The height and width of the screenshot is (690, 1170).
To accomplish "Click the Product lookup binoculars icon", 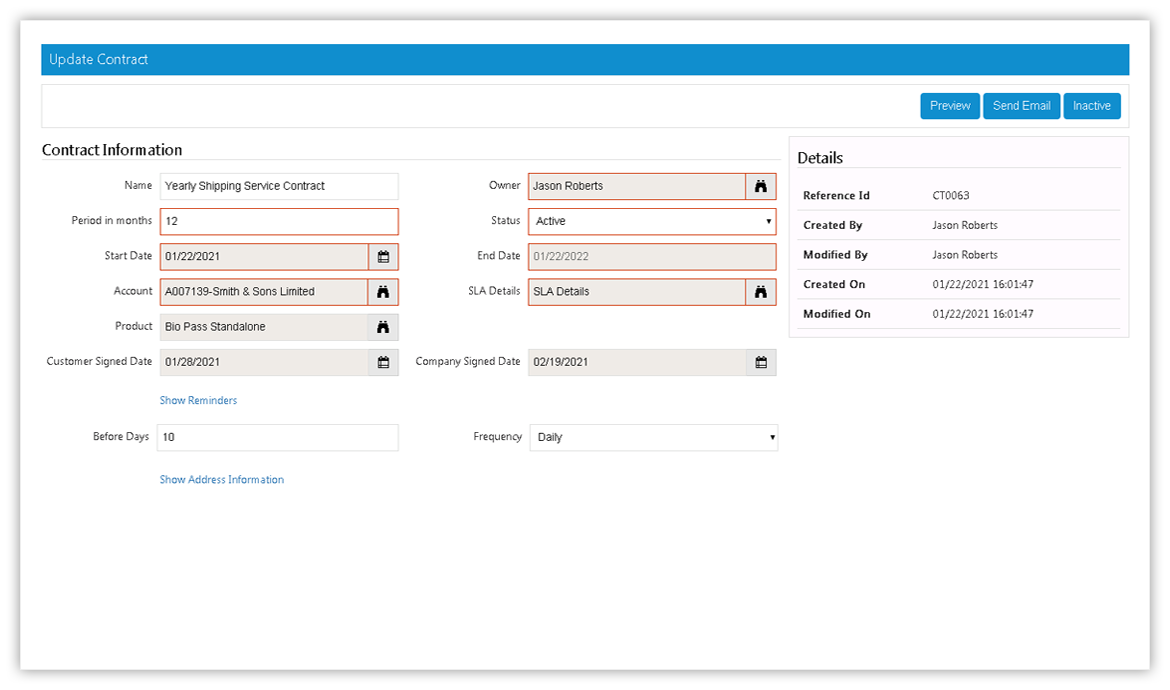I will point(383,327).
